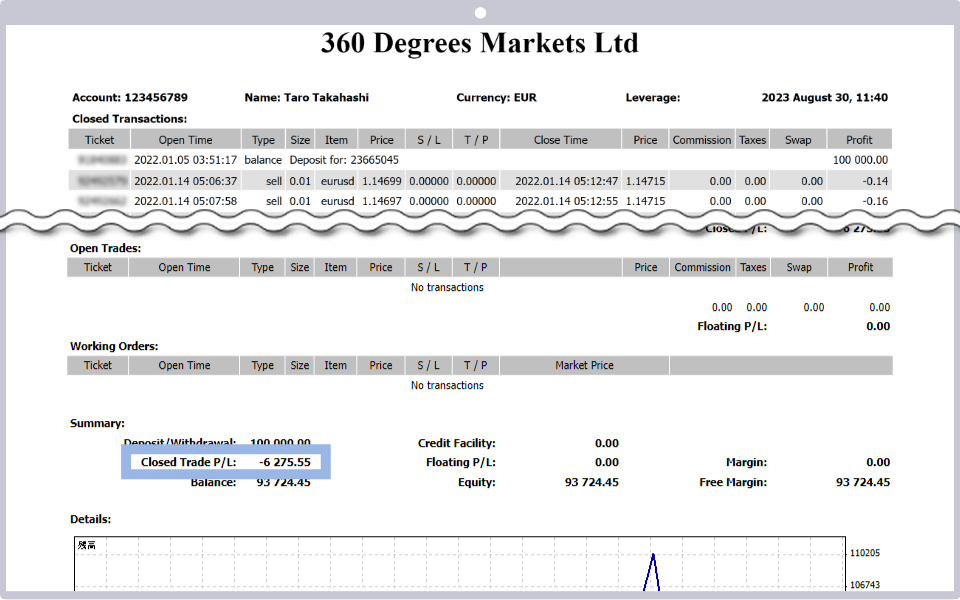
Task: Click the 'Leverage:' label
Action: tap(653, 97)
